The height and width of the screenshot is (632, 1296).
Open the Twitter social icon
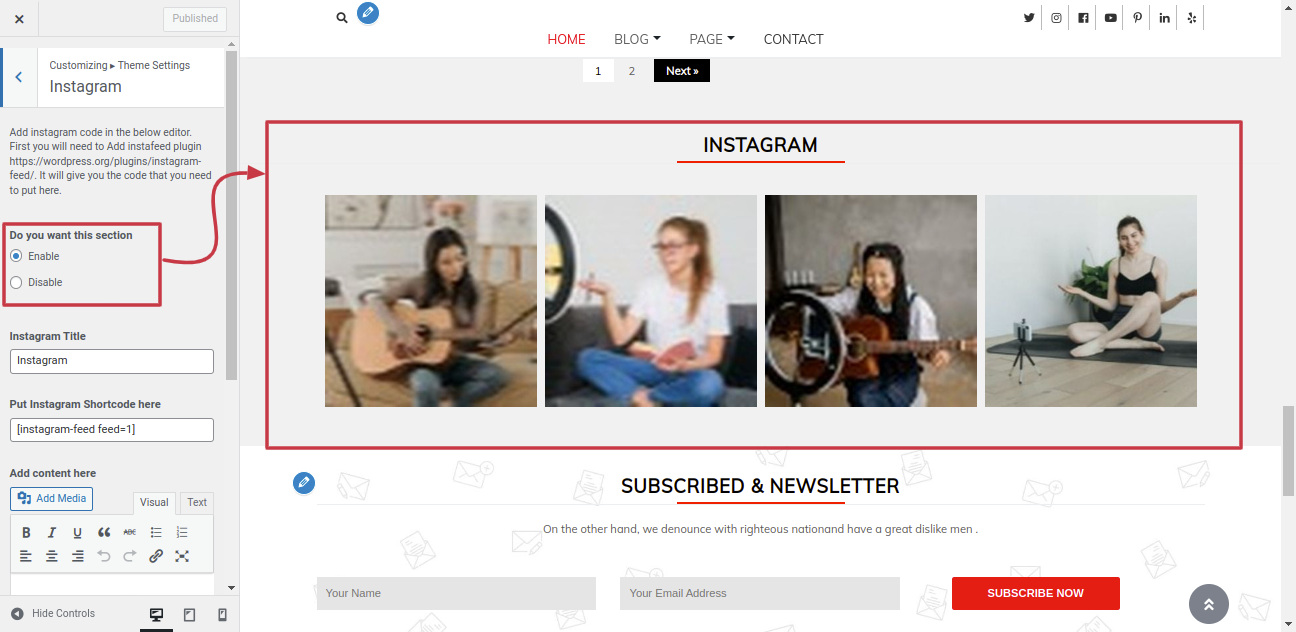pyautogui.click(x=1029, y=18)
